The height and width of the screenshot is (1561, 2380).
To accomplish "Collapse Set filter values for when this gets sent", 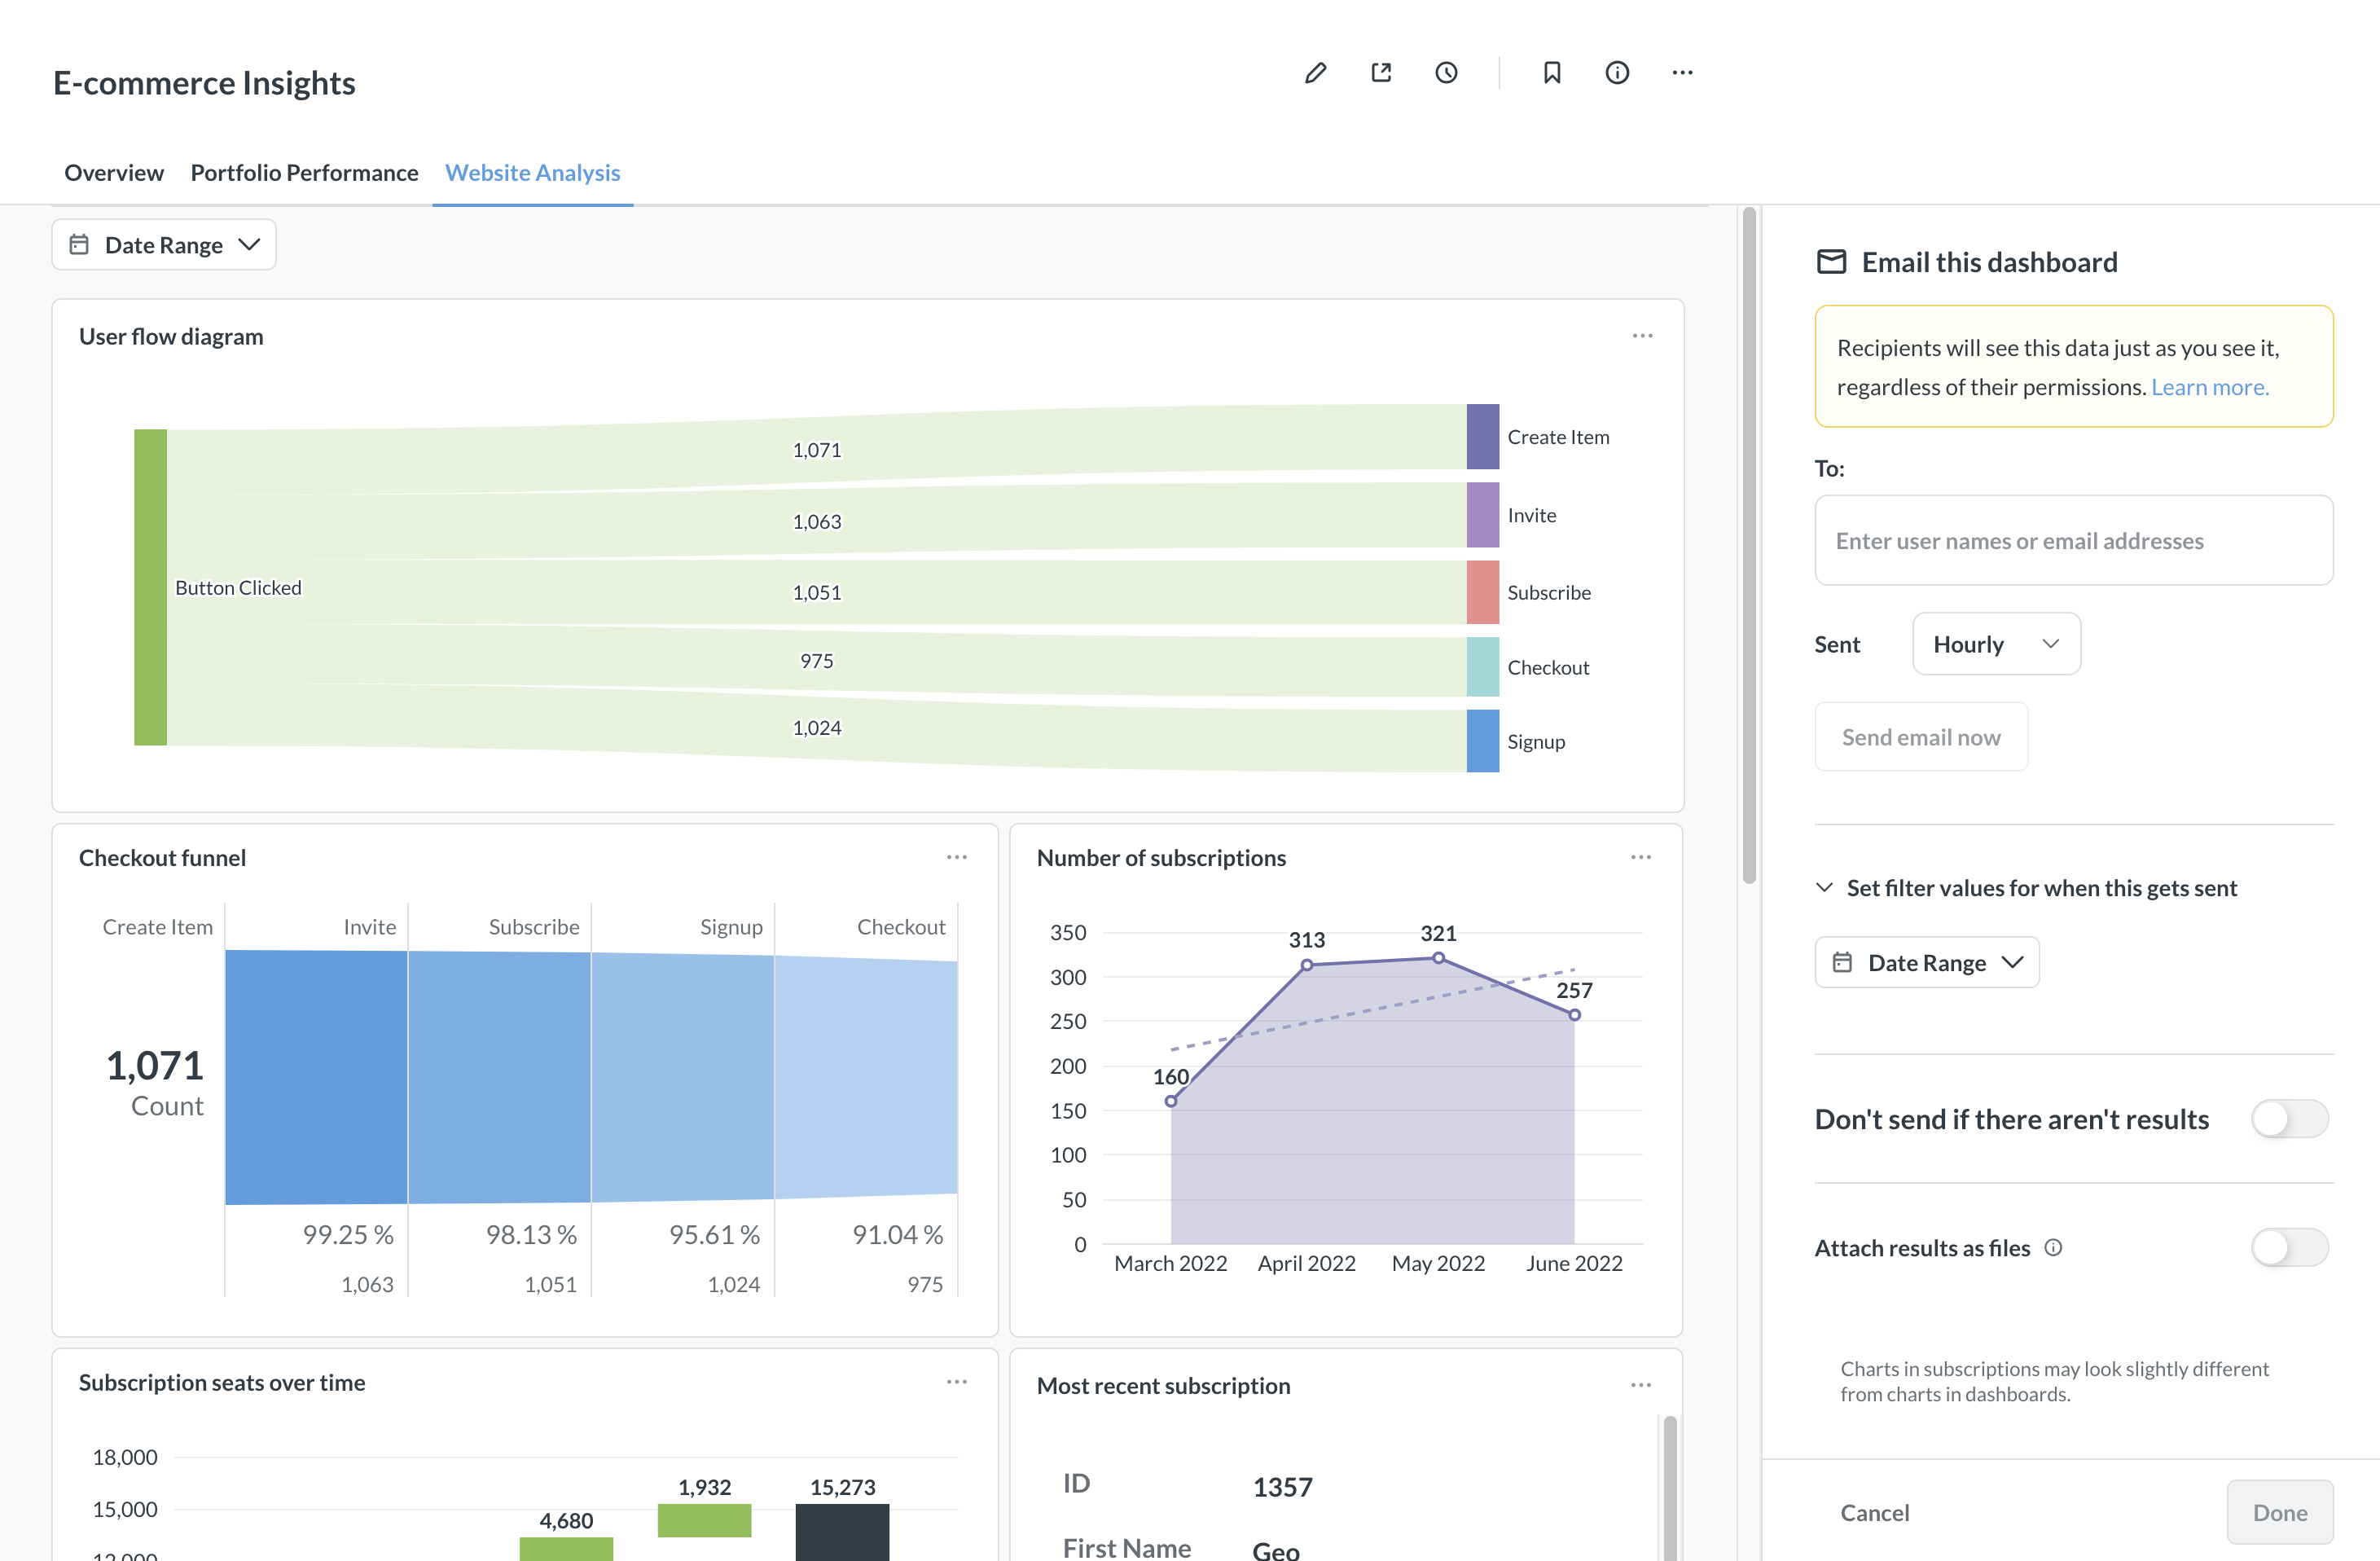I will (2027, 888).
